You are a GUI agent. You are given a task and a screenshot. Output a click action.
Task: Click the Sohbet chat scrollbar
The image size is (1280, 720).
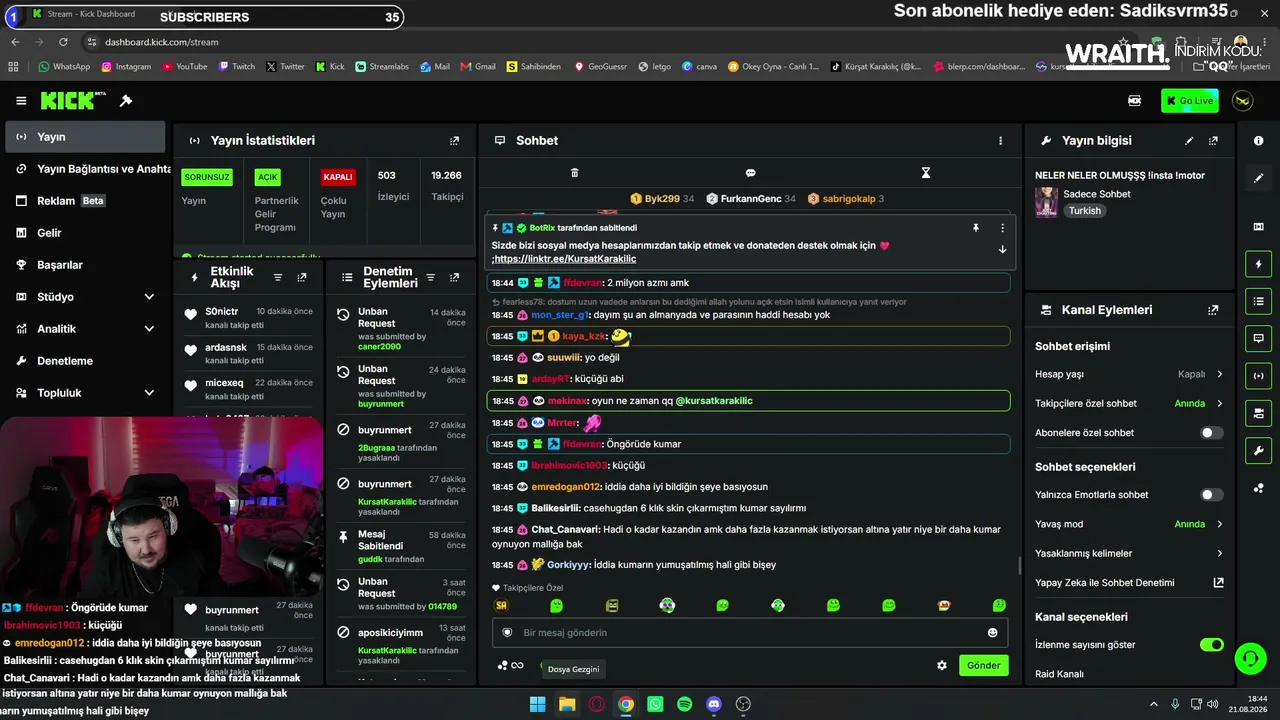click(1020, 566)
